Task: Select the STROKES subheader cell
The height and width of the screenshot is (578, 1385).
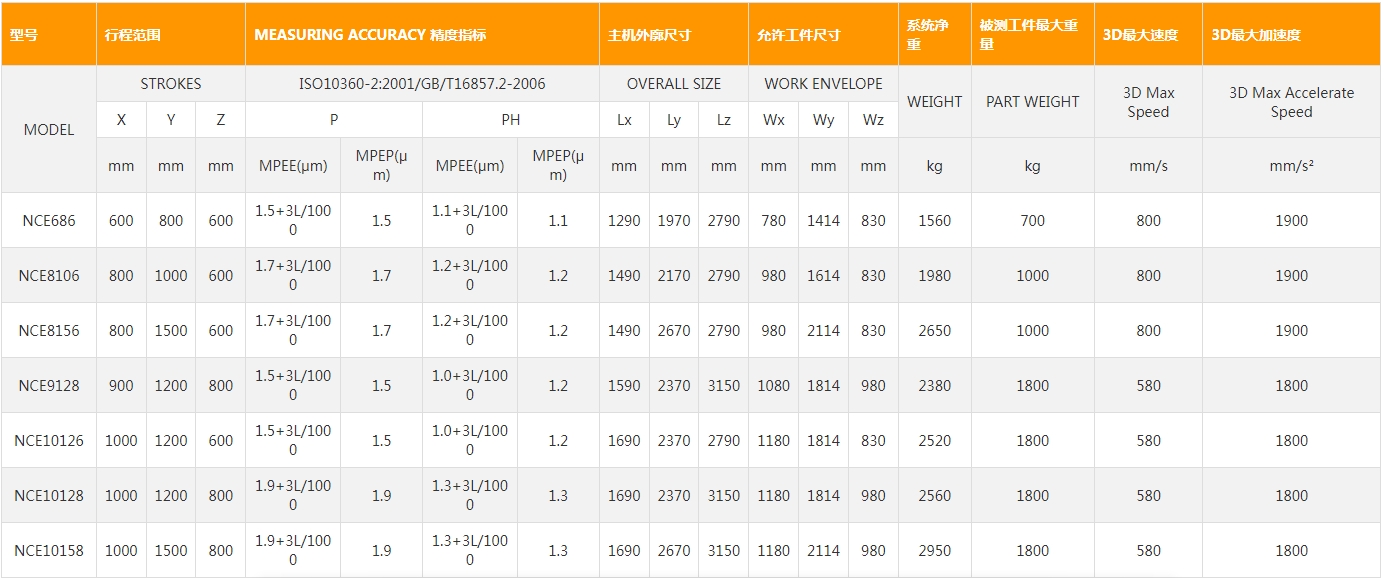Action: [x=170, y=84]
